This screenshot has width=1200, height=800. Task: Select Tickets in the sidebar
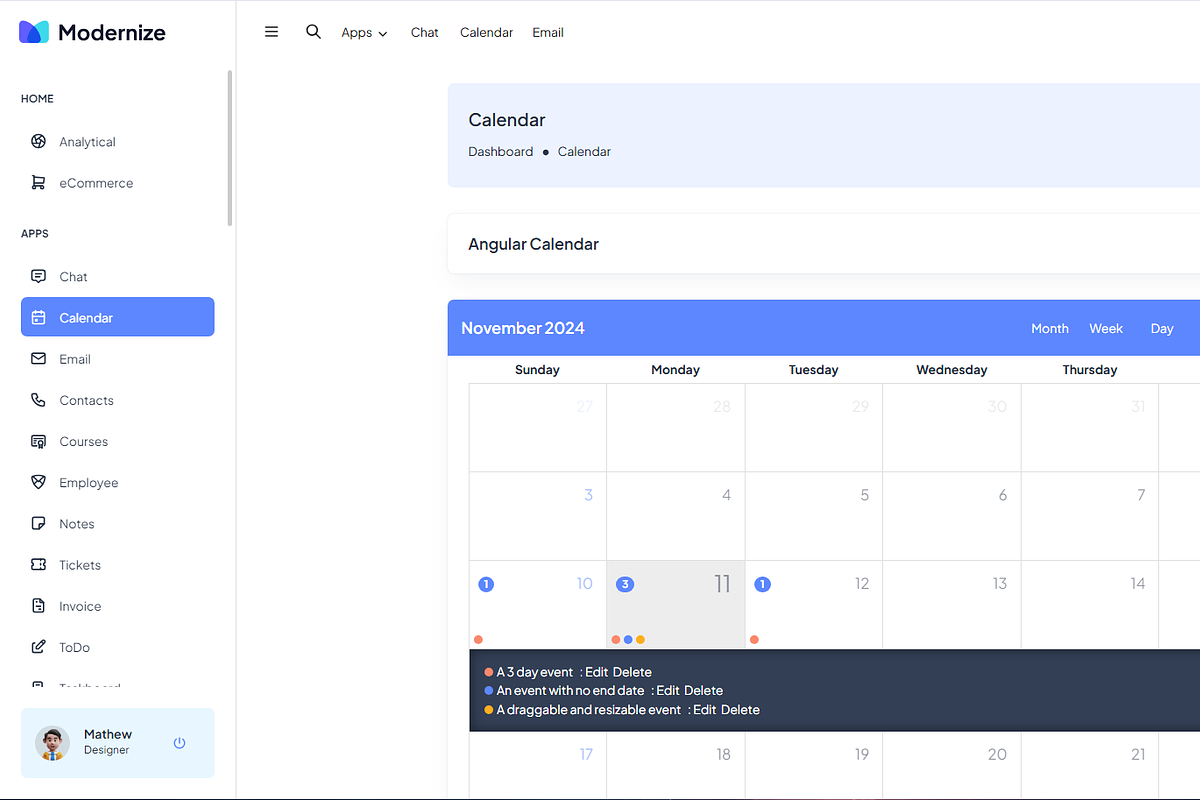(x=117, y=564)
